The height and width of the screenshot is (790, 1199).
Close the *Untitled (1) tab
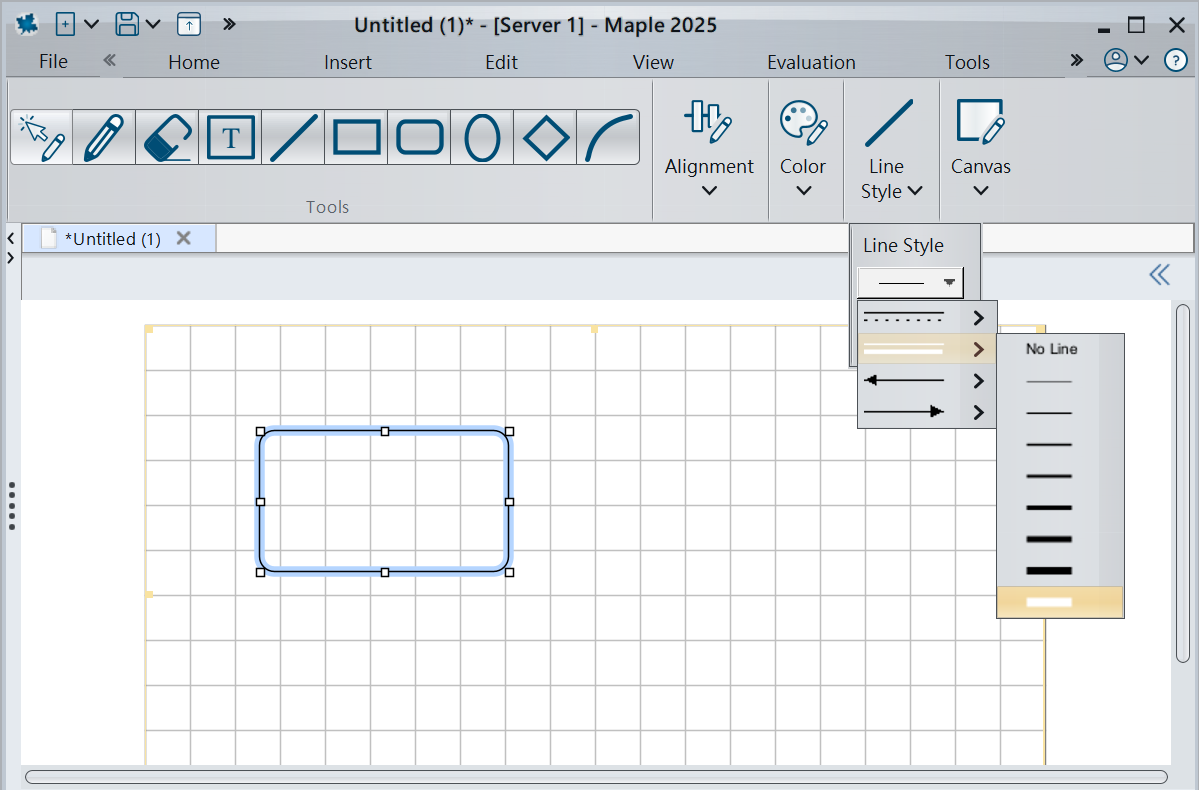point(184,238)
